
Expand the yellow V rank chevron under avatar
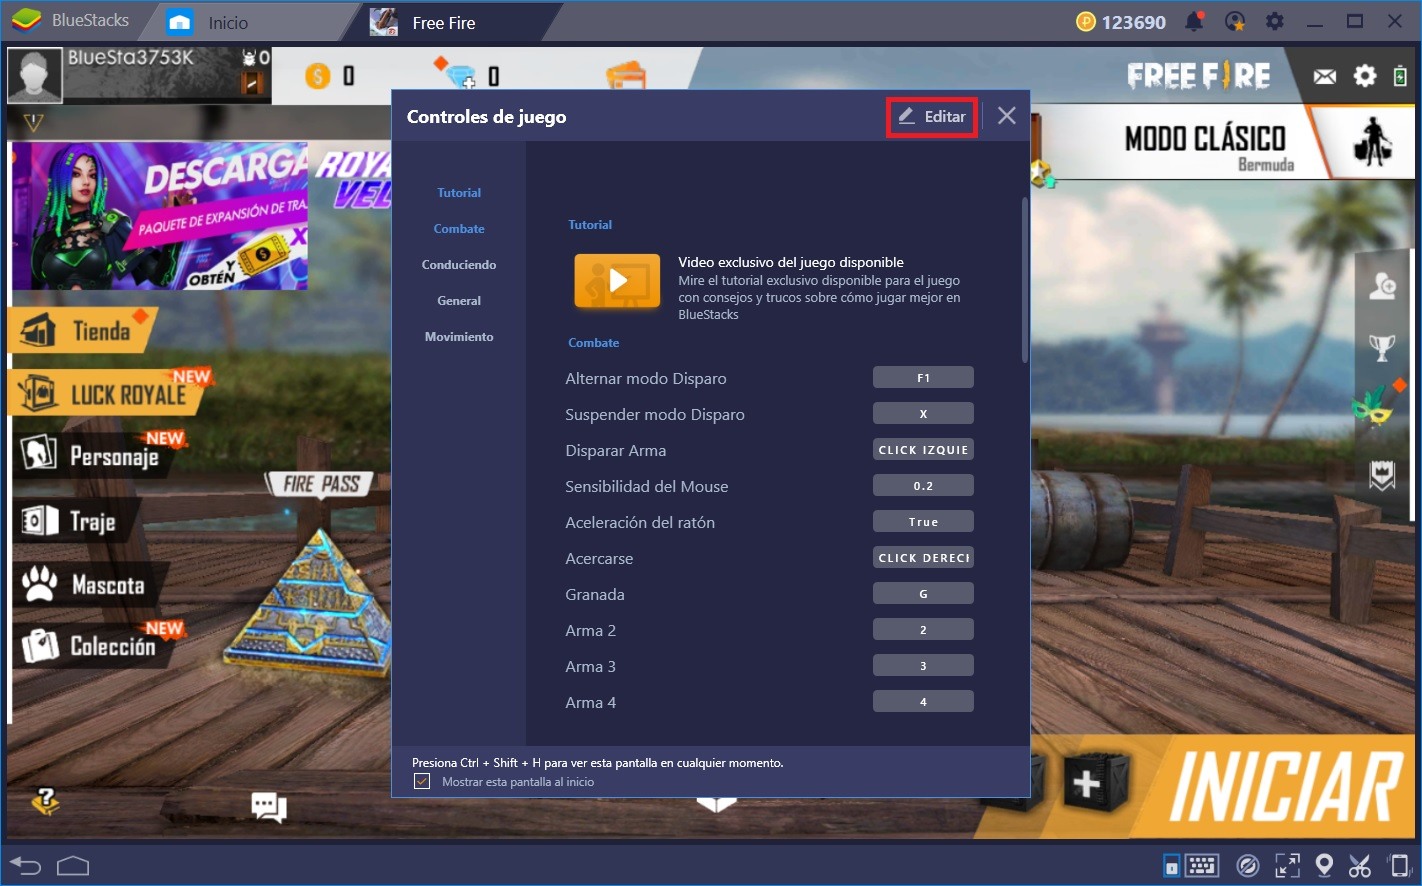click(x=33, y=122)
